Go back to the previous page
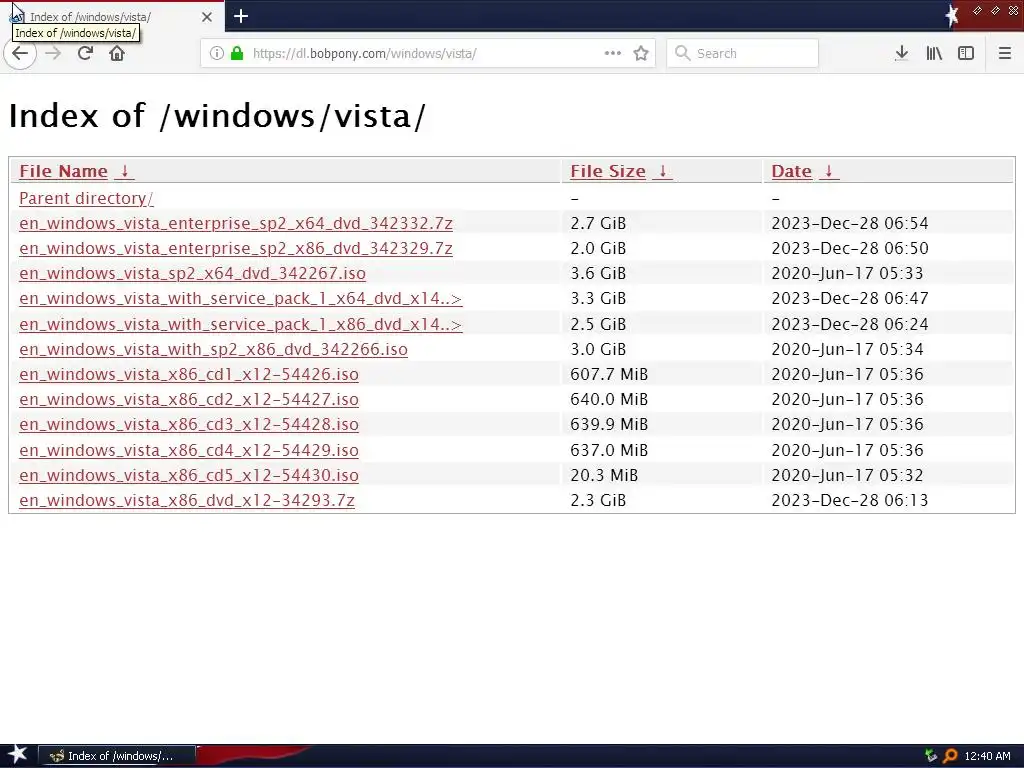The width and height of the screenshot is (1024, 768). [x=20, y=54]
